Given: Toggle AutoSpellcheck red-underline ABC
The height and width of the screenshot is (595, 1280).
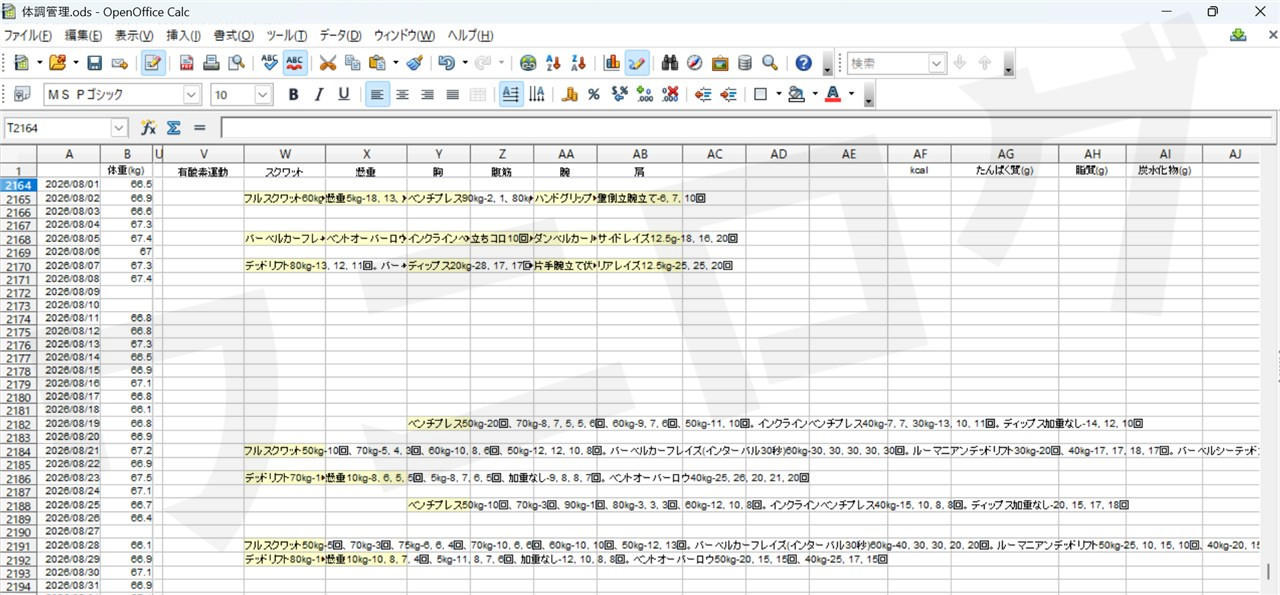Looking at the screenshot, I should coord(294,63).
